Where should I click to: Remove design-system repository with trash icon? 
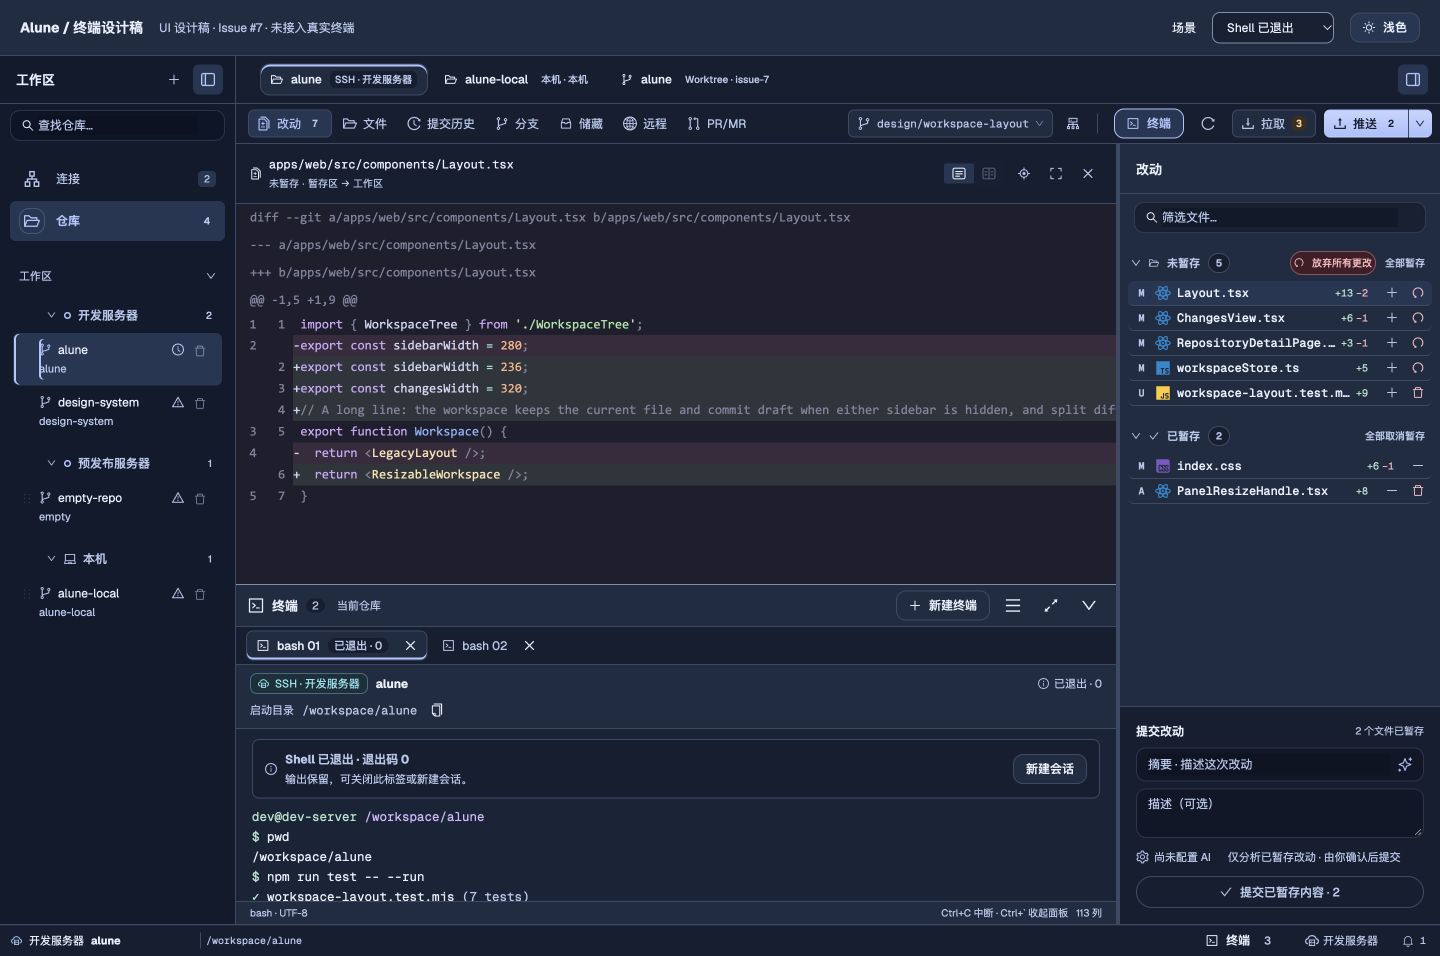click(x=200, y=402)
